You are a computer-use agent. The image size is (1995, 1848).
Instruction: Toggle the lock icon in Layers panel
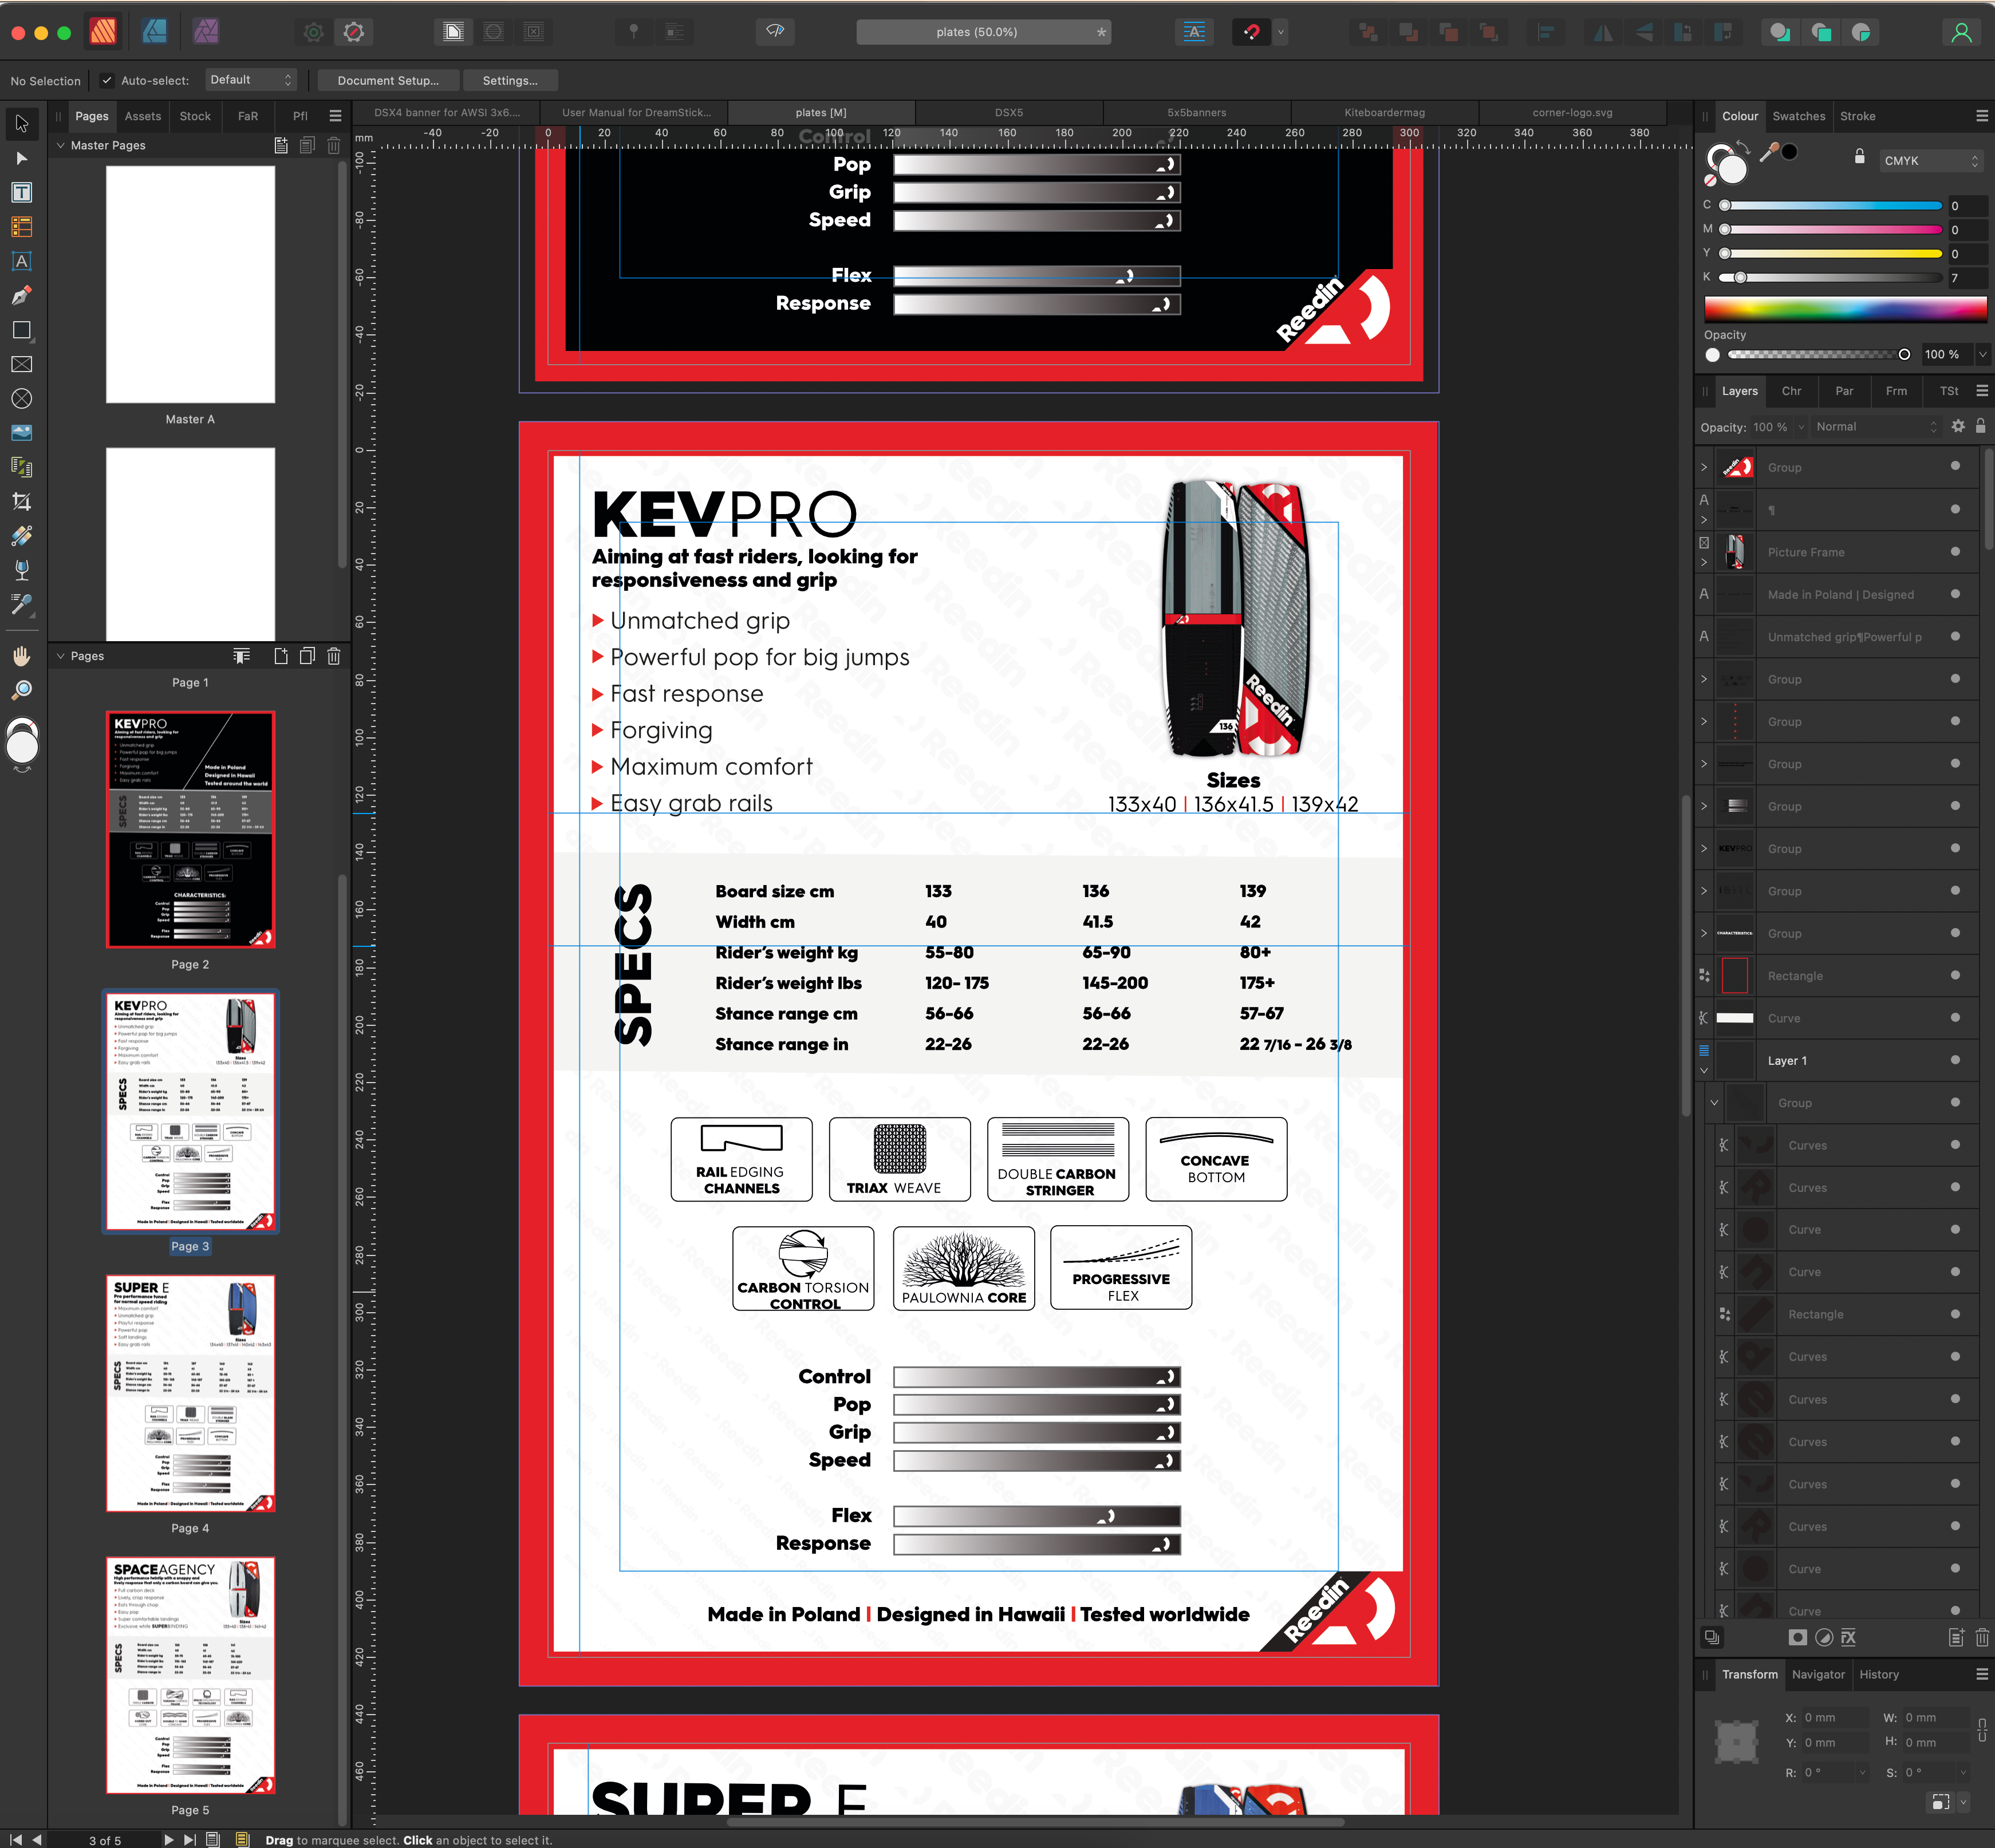pyautogui.click(x=1980, y=426)
